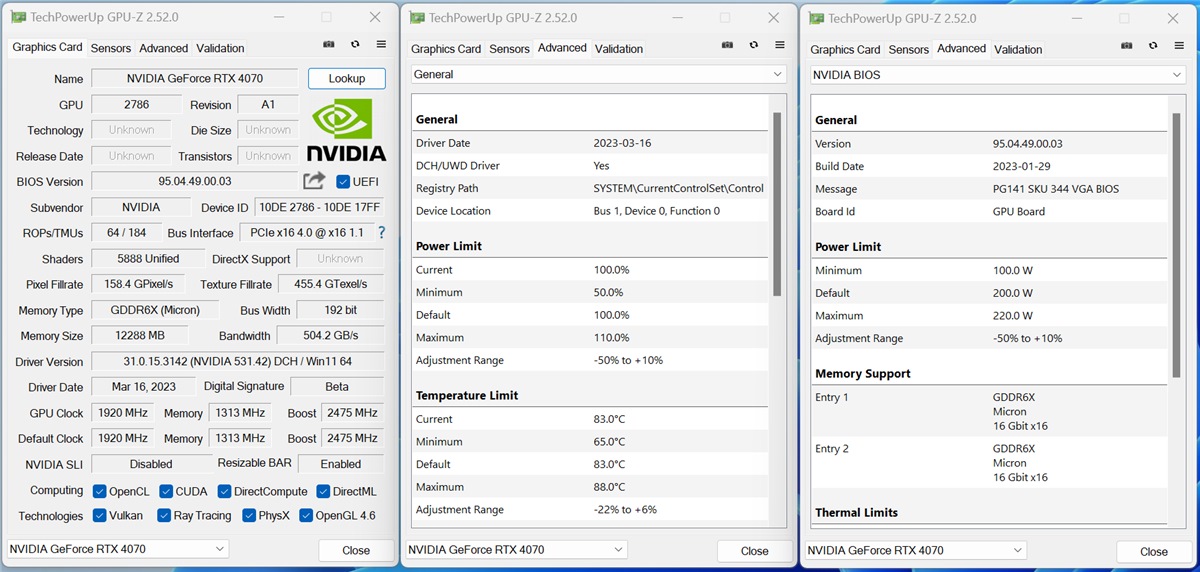This screenshot has height=572, width=1200.
Task: Expand the General category dropdown
Action: [x=598, y=74]
